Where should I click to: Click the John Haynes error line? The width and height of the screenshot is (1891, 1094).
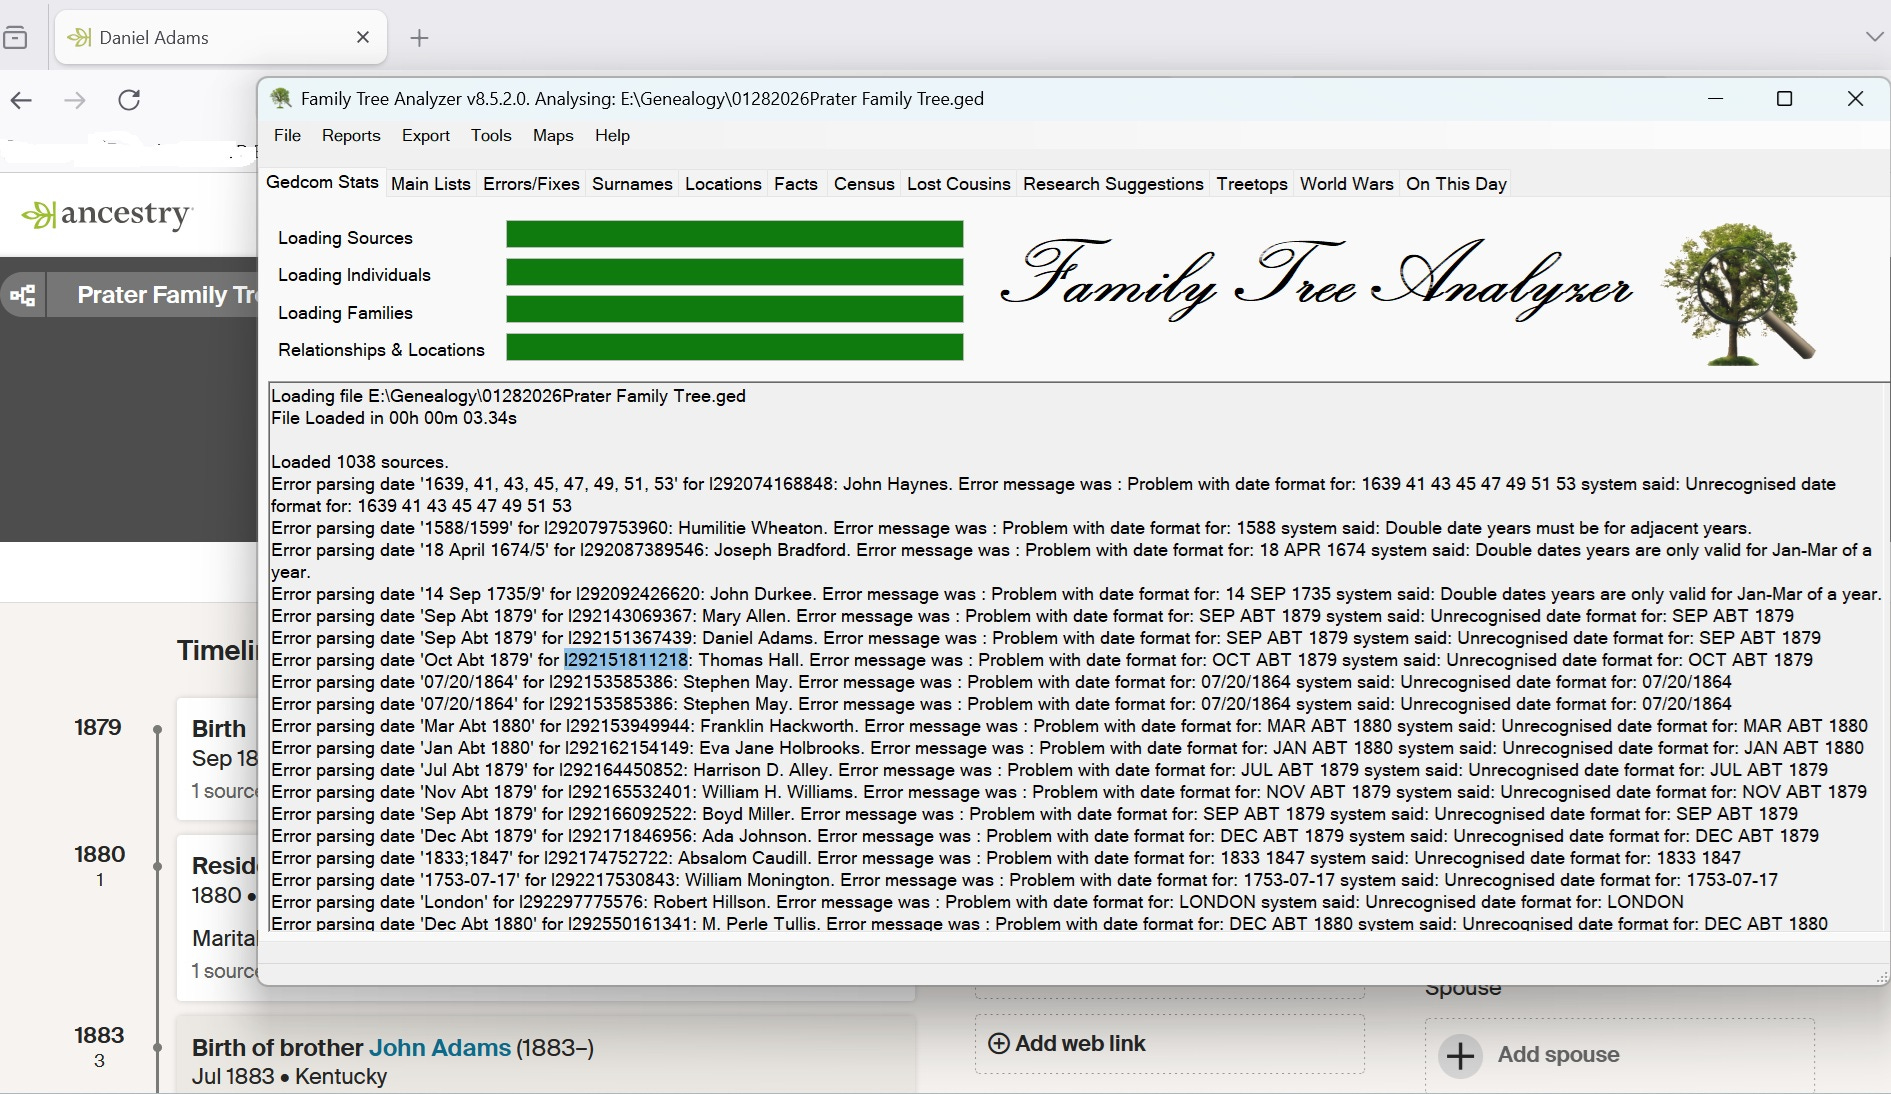[1053, 495]
